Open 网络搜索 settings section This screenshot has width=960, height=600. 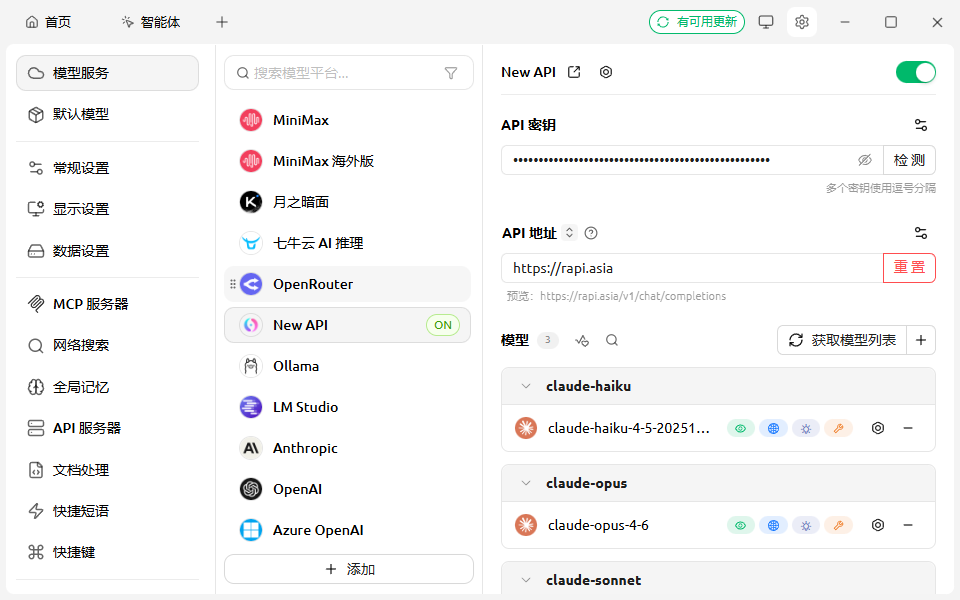107,345
